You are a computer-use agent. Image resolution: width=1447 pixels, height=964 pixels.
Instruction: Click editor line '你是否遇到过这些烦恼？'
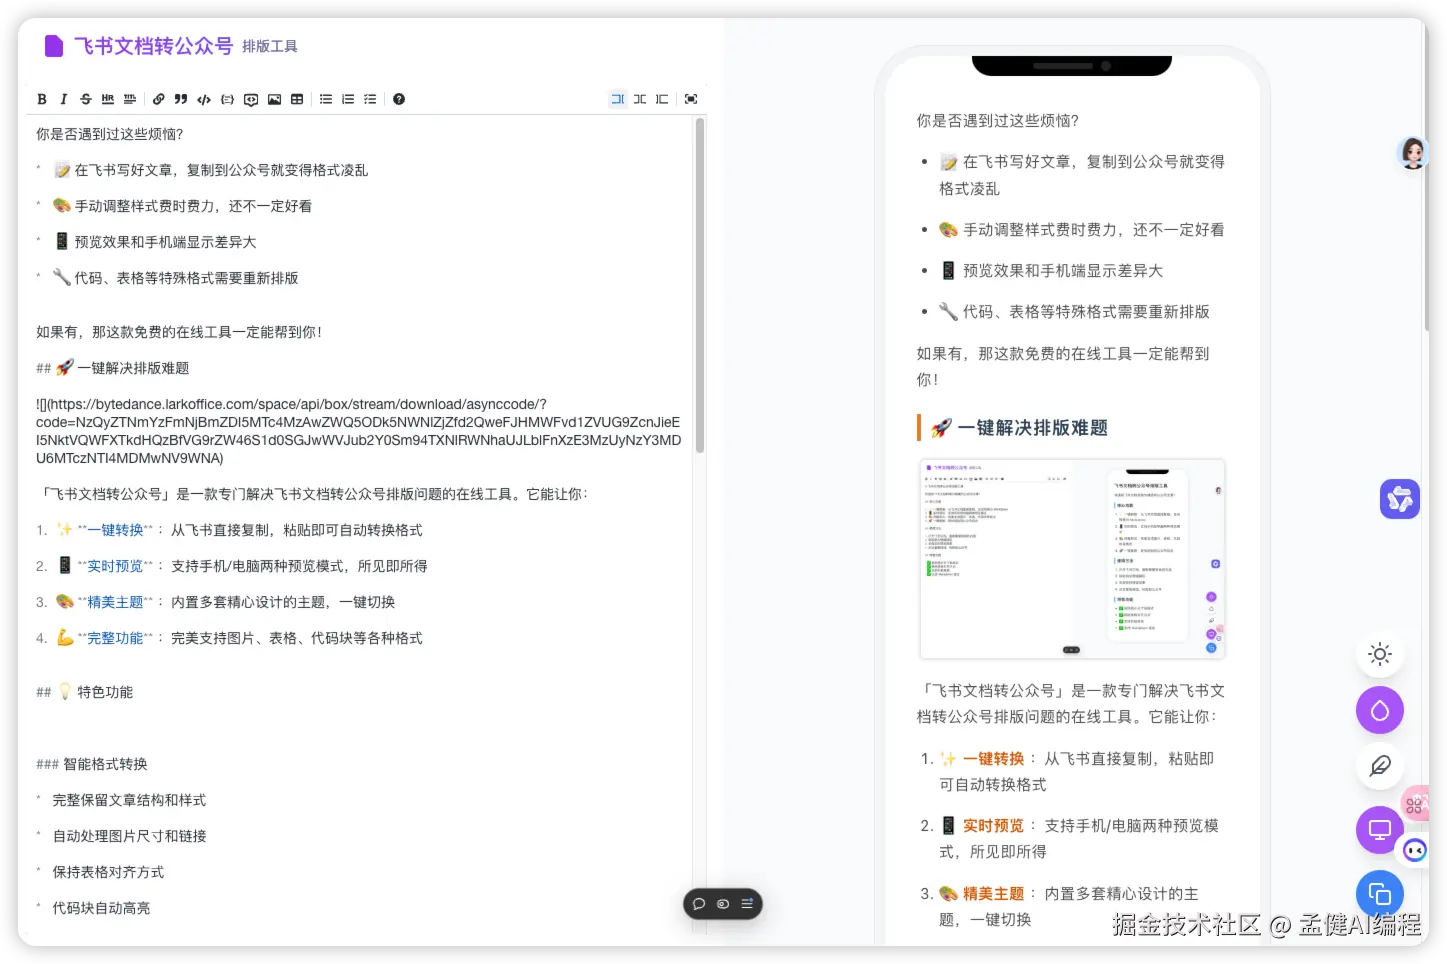coord(110,134)
